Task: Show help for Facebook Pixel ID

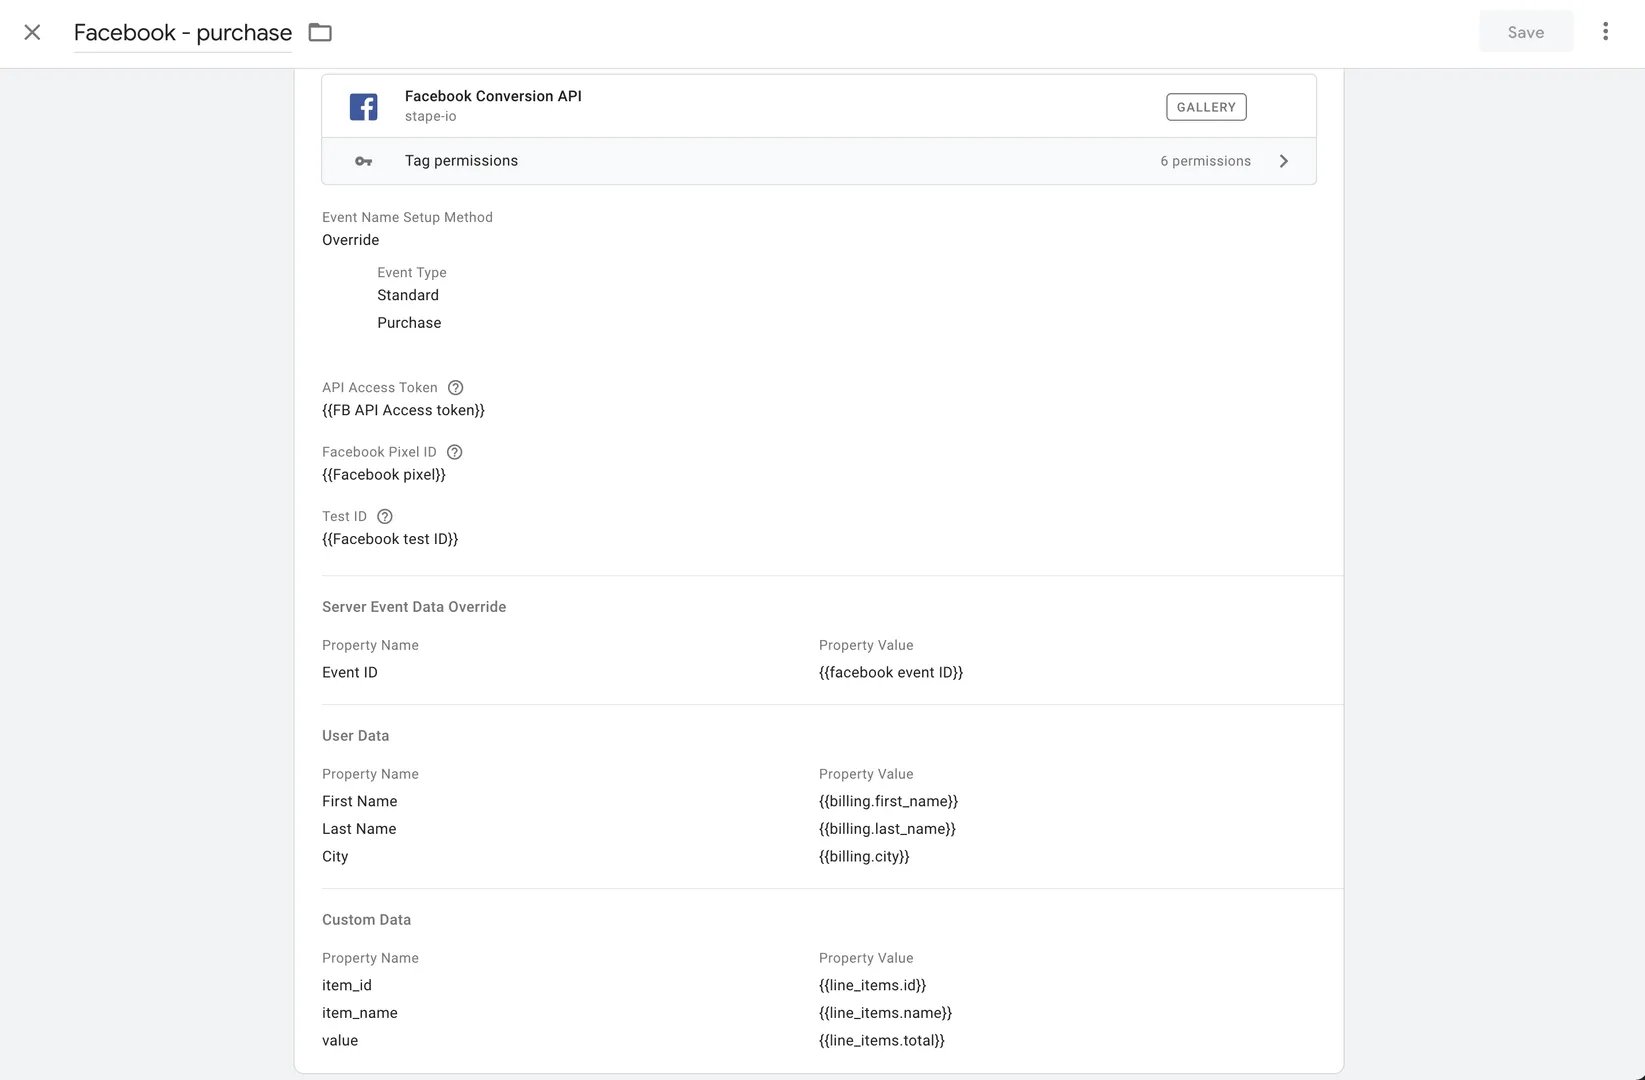Action: [454, 452]
